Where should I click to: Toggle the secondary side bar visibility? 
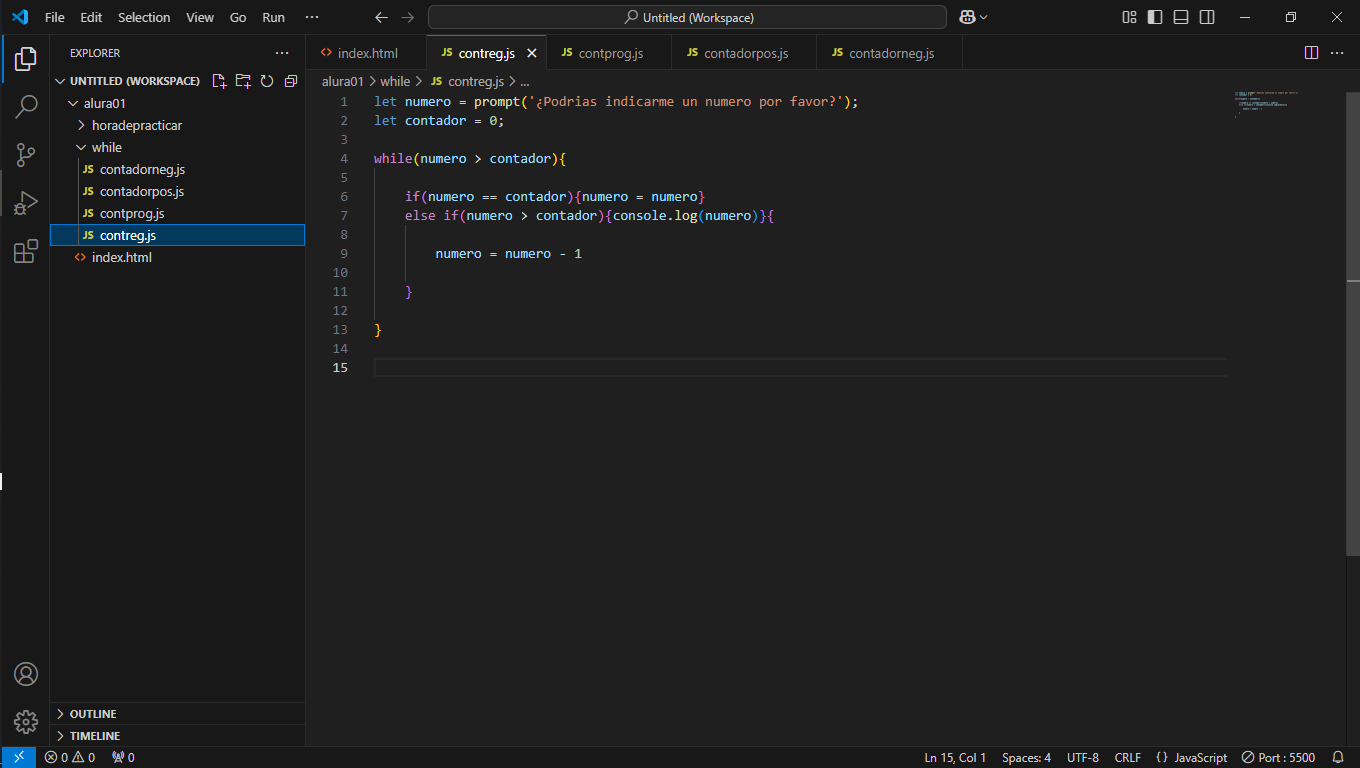point(1207,17)
